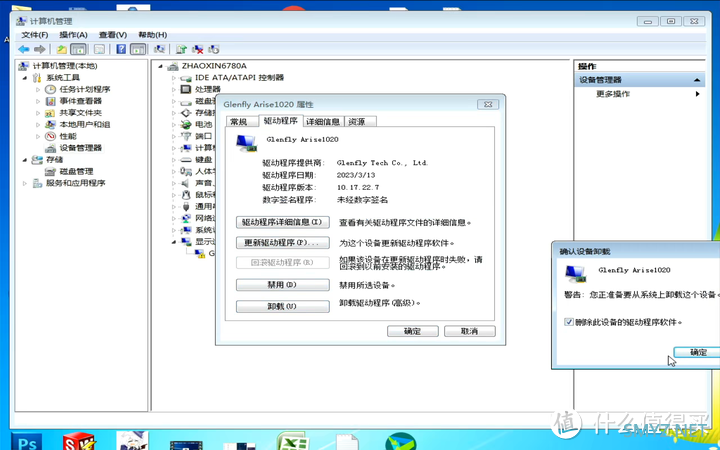Collapse the 系统工具 tree node
This screenshot has width=720, height=450.
coord(25,78)
